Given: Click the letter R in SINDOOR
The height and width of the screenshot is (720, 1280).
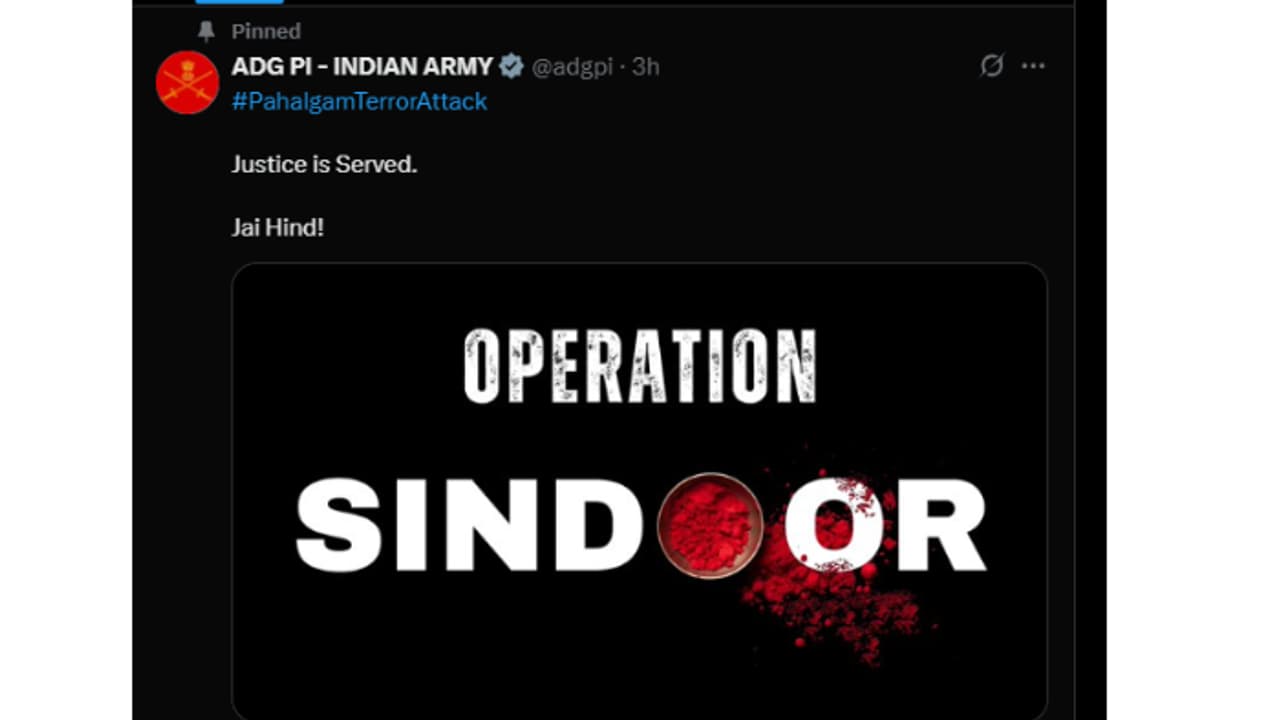Looking at the screenshot, I should [x=947, y=525].
